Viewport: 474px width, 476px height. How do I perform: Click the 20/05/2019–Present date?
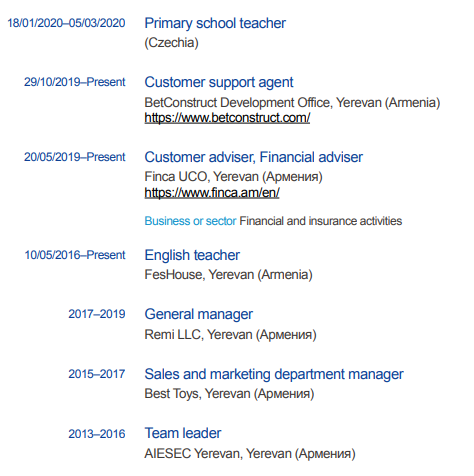[x=75, y=157]
